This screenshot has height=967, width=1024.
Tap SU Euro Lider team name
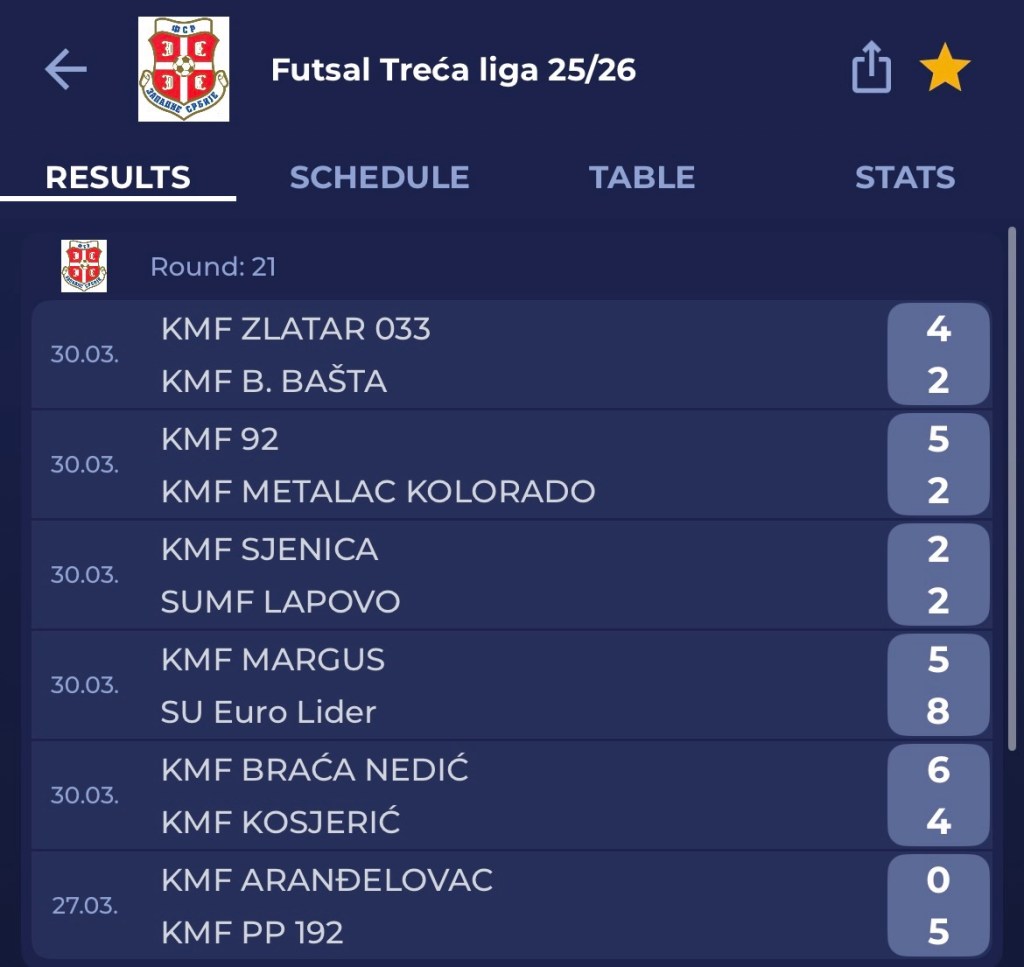[268, 712]
